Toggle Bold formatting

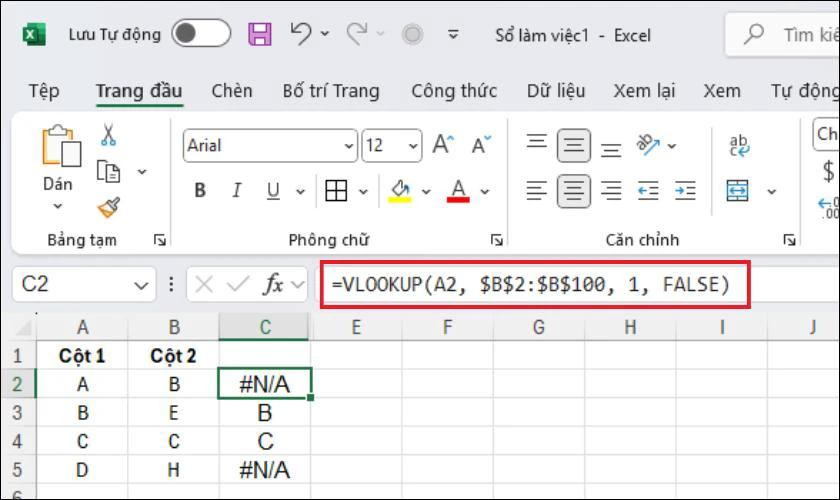pyautogui.click(x=200, y=190)
